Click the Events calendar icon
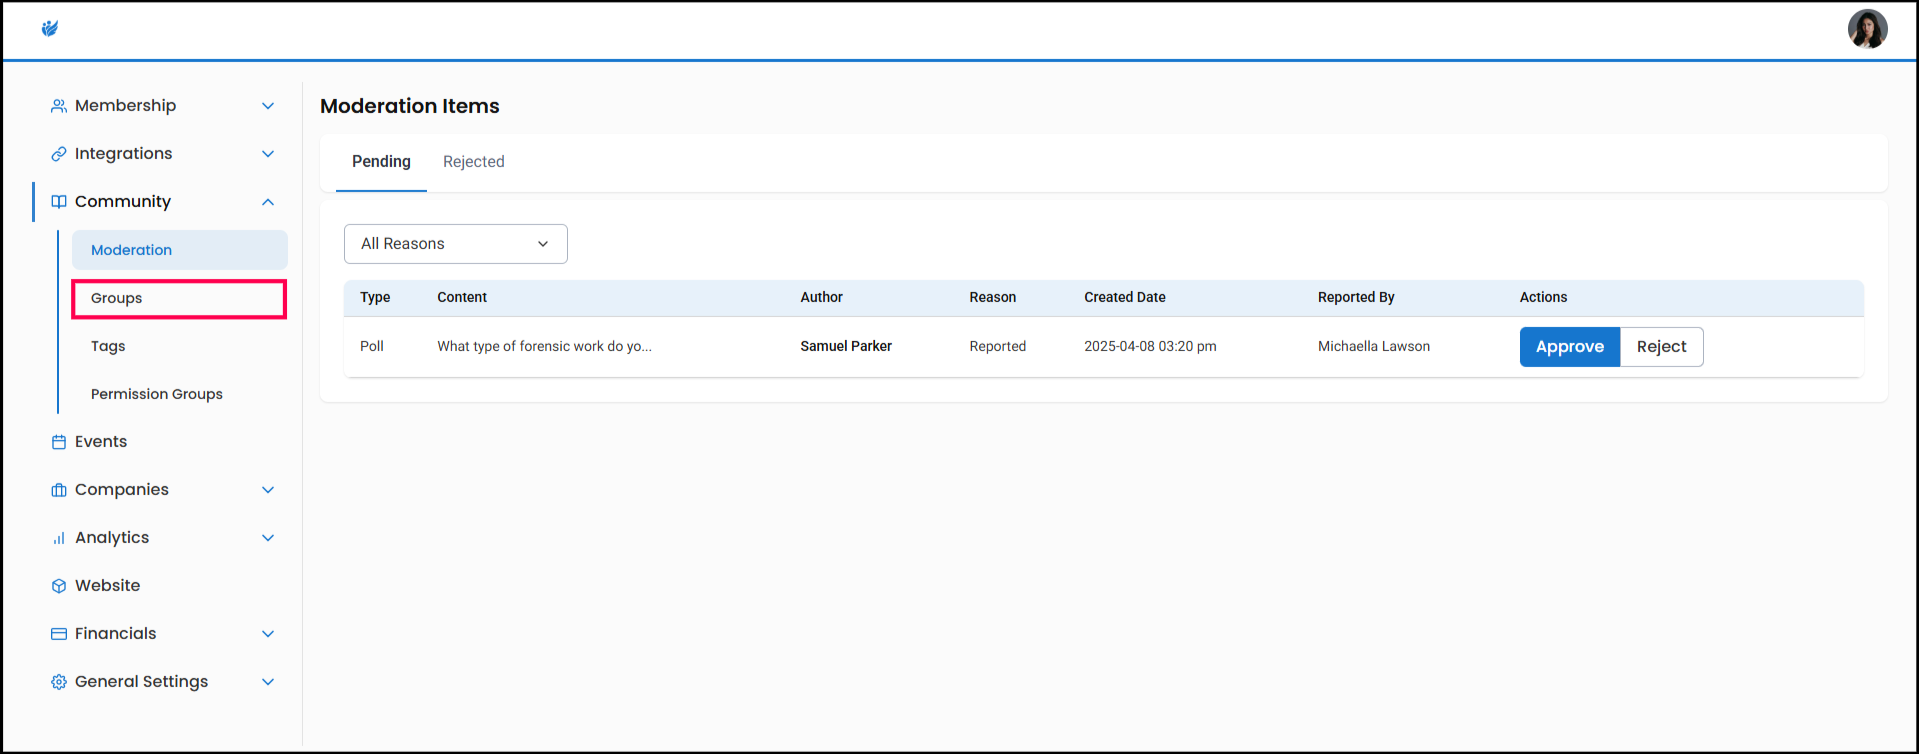 click(x=59, y=442)
